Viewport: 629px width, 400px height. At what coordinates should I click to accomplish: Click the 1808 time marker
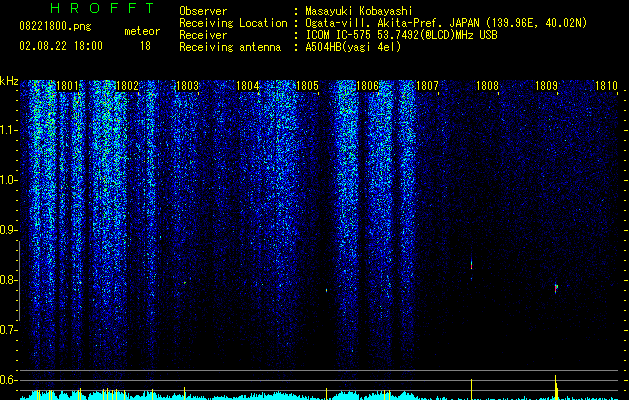[487, 86]
